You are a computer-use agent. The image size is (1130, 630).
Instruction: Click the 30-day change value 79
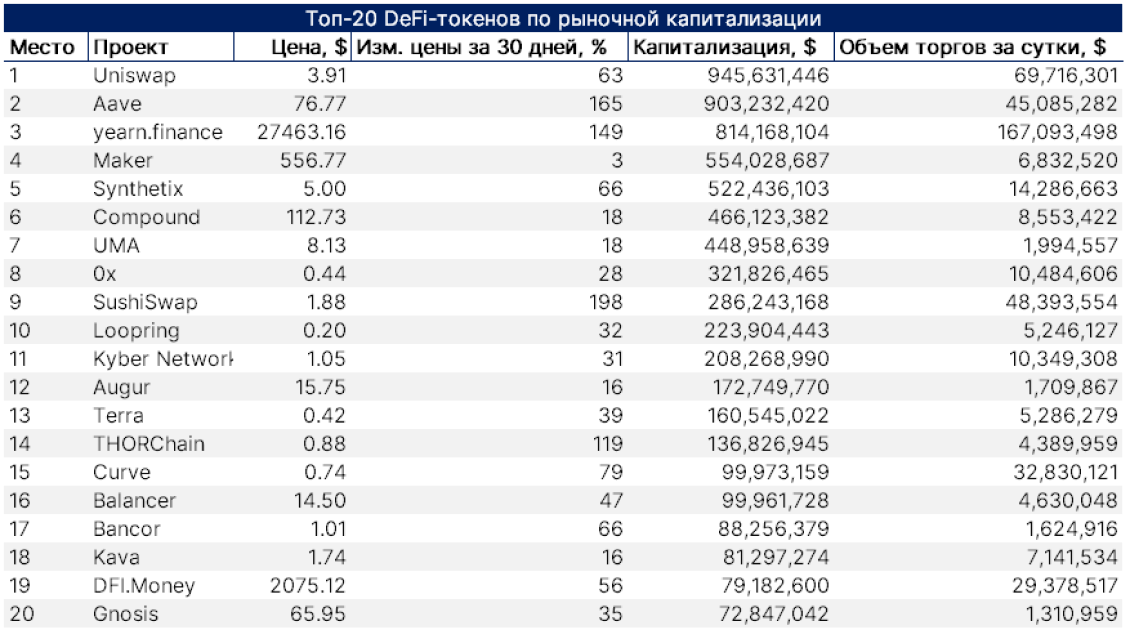click(x=610, y=472)
